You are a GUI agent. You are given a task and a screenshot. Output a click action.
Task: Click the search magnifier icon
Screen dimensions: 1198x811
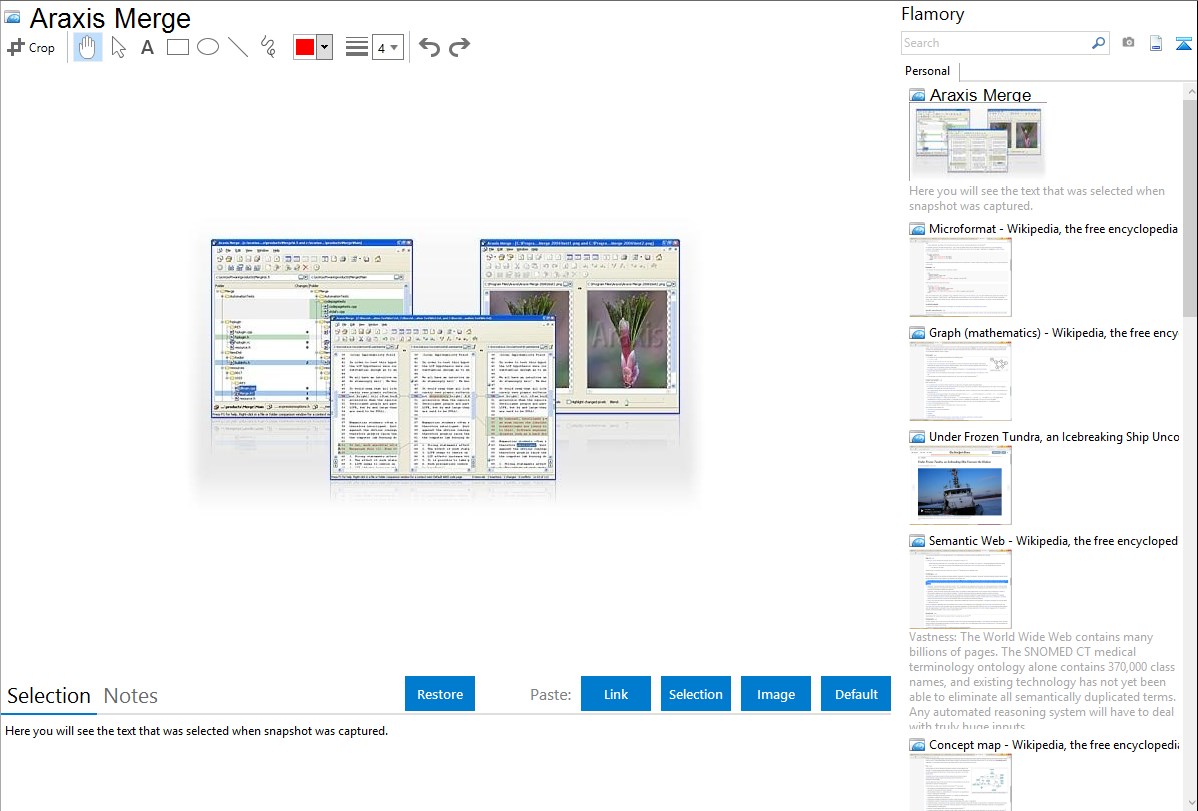[x=1099, y=43]
